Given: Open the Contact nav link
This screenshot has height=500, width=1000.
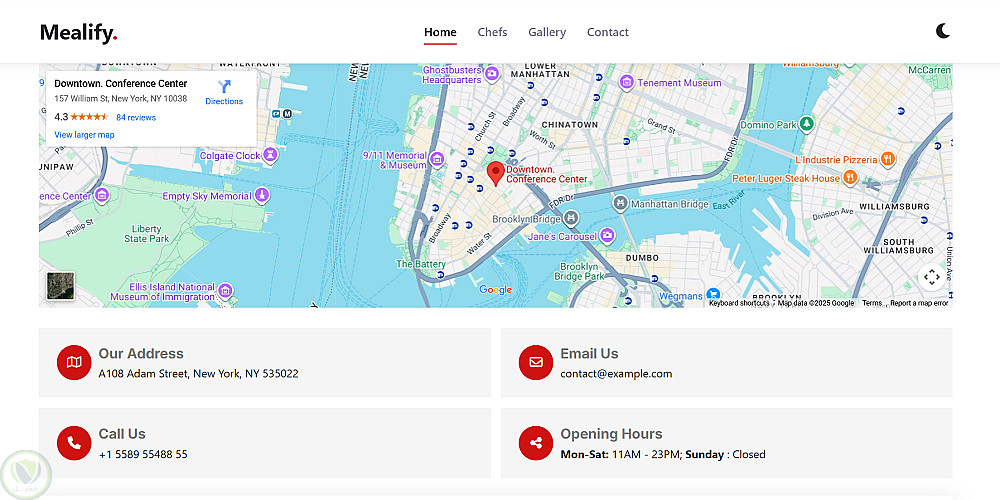Looking at the screenshot, I should [x=608, y=32].
